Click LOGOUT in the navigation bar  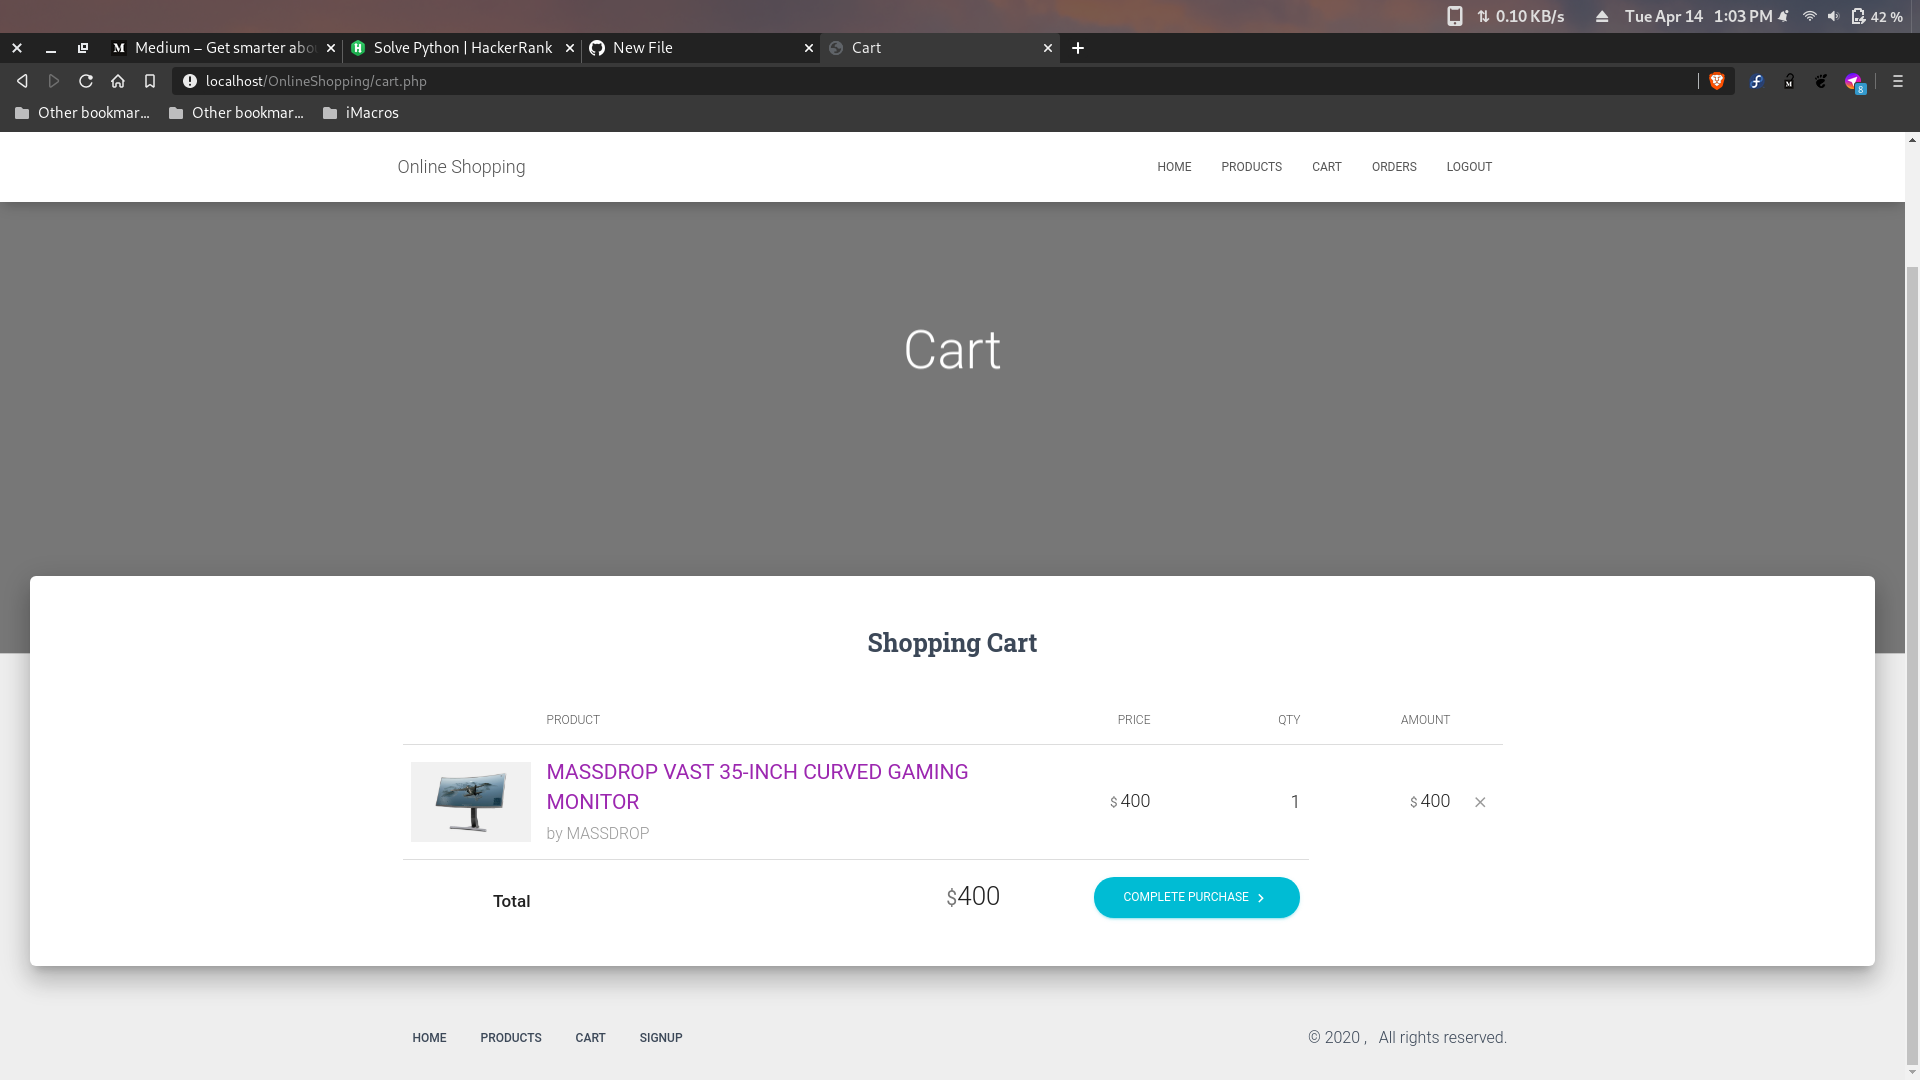(x=1468, y=167)
